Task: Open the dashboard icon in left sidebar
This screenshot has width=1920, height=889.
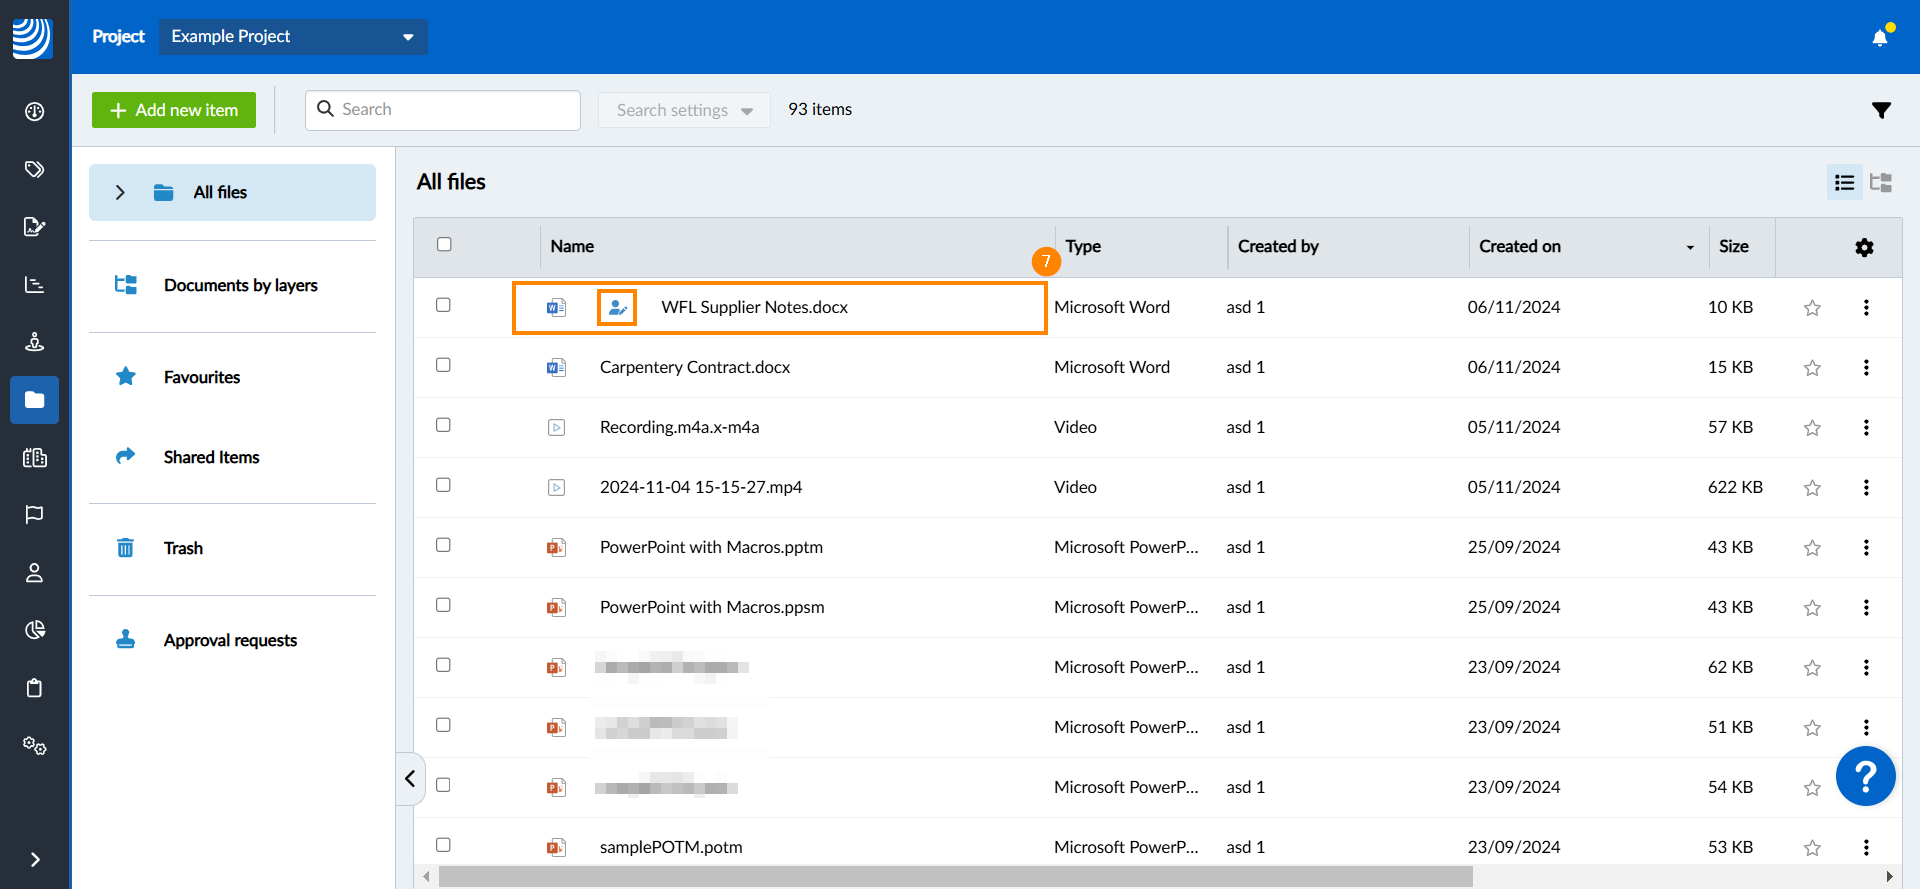Action: (x=34, y=111)
